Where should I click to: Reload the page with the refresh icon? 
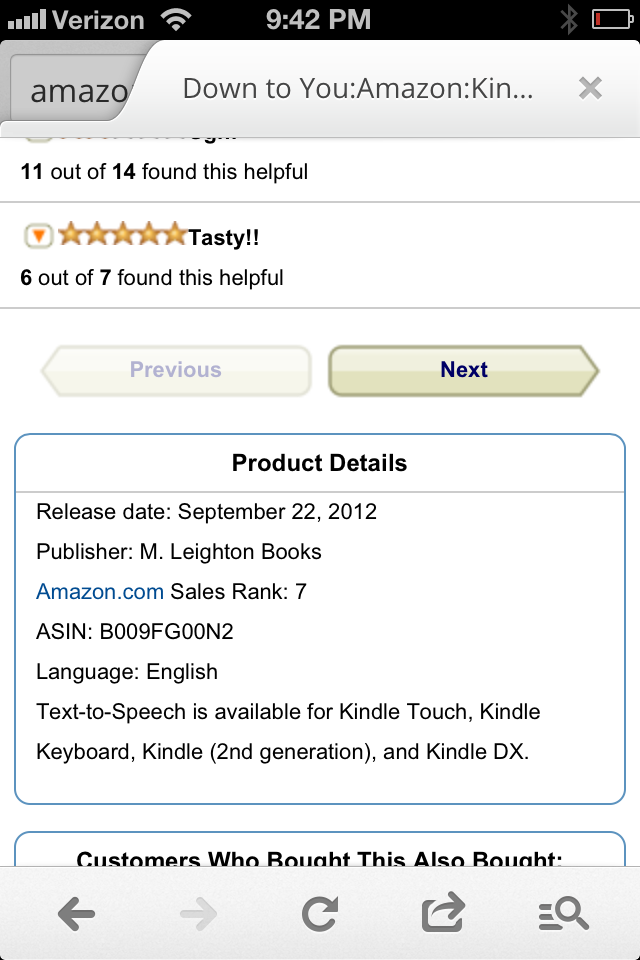point(320,913)
